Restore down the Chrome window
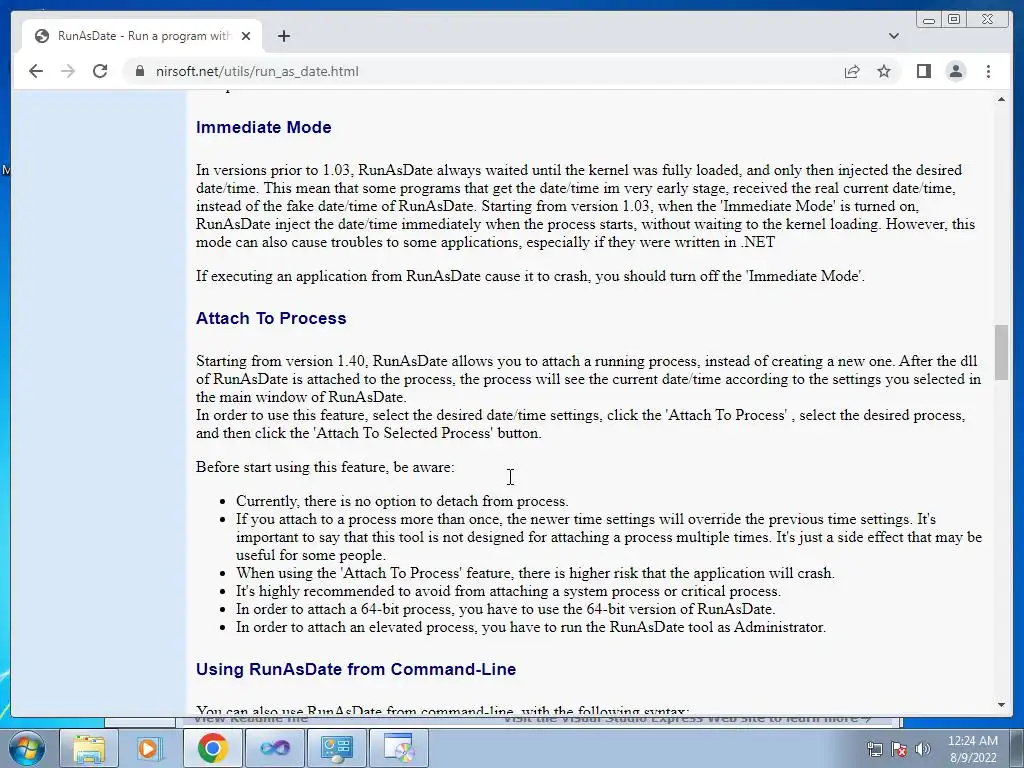The width and height of the screenshot is (1024, 768). pos(954,20)
